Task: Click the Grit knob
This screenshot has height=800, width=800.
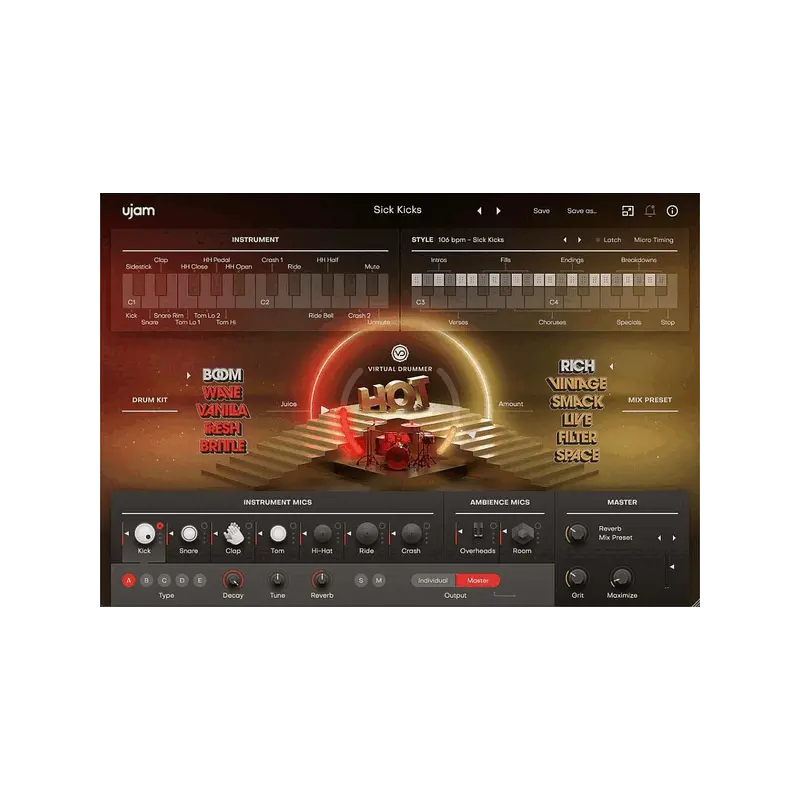Action: click(577, 579)
